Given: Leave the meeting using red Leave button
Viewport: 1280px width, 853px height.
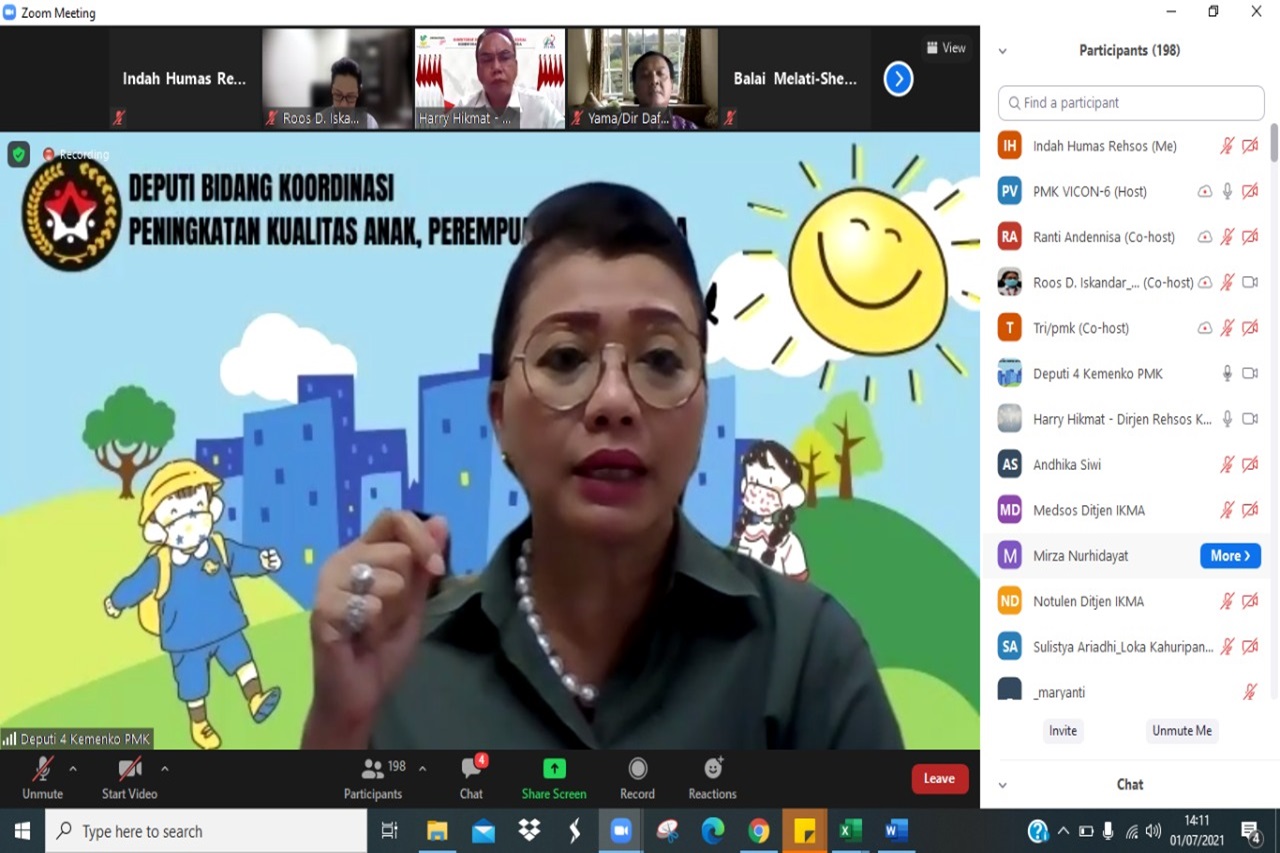Looking at the screenshot, I should click(x=939, y=779).
